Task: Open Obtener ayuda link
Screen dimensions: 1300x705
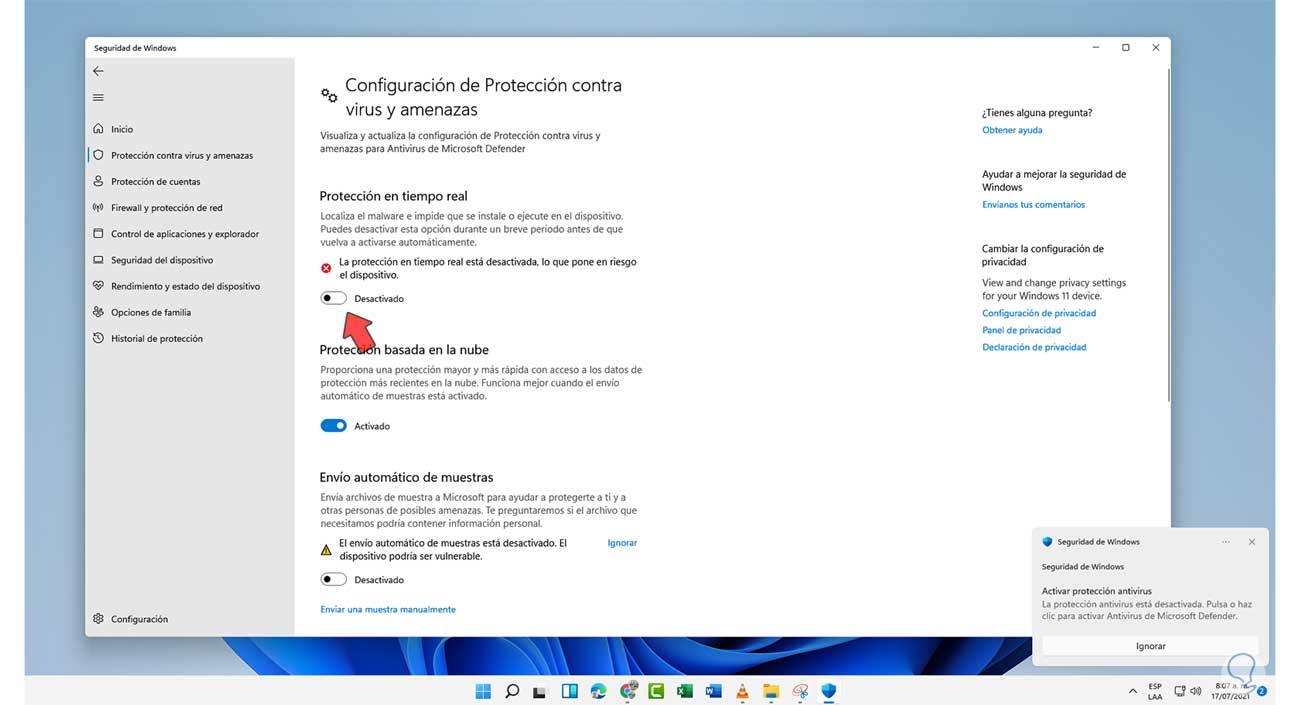Action: (x=1012, y=130)
